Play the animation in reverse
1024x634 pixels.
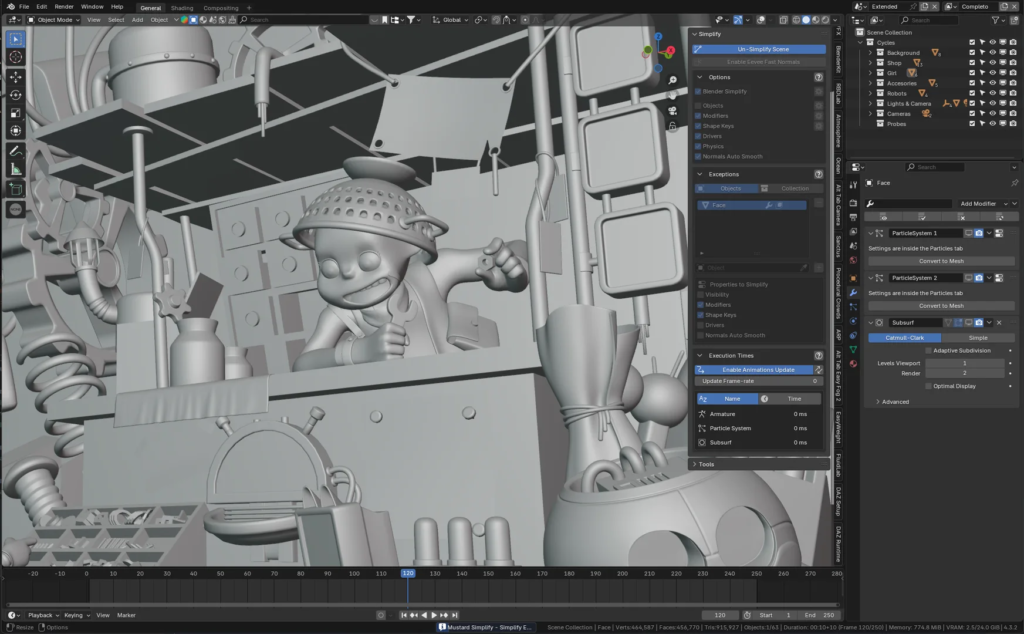point(424,615)
